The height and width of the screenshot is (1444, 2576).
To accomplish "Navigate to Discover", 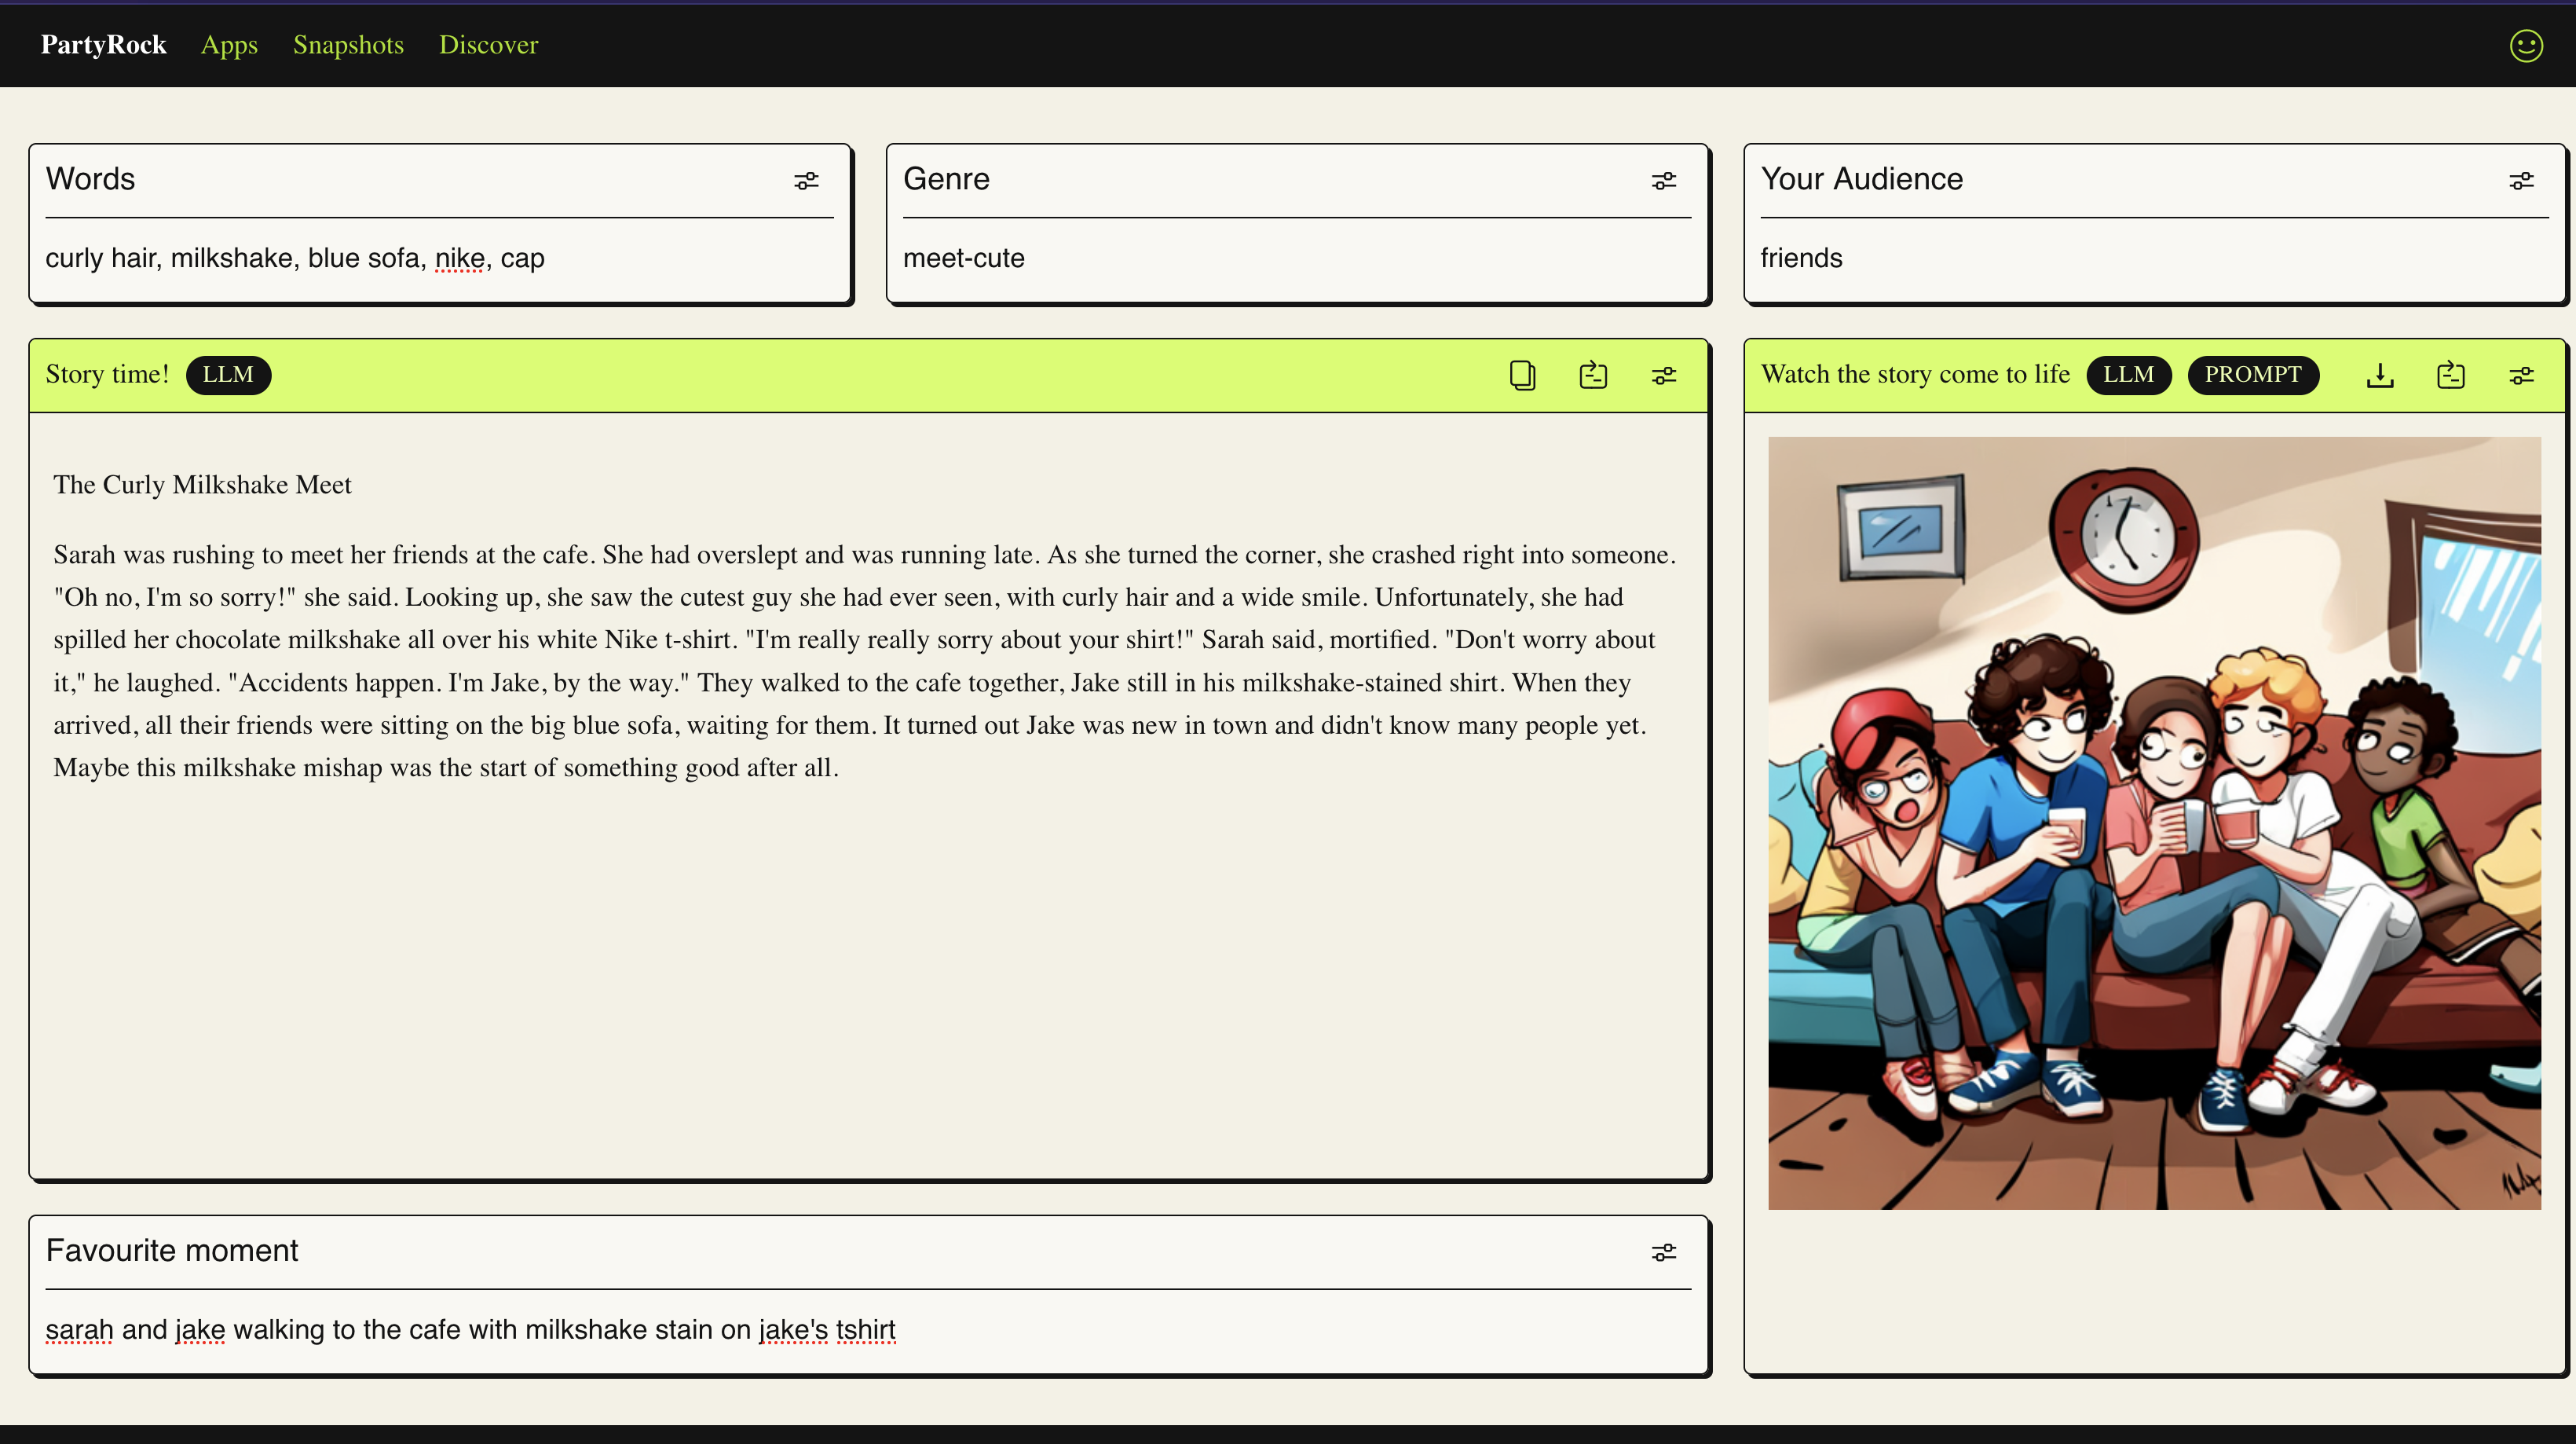I will click(x=488, y=45).
